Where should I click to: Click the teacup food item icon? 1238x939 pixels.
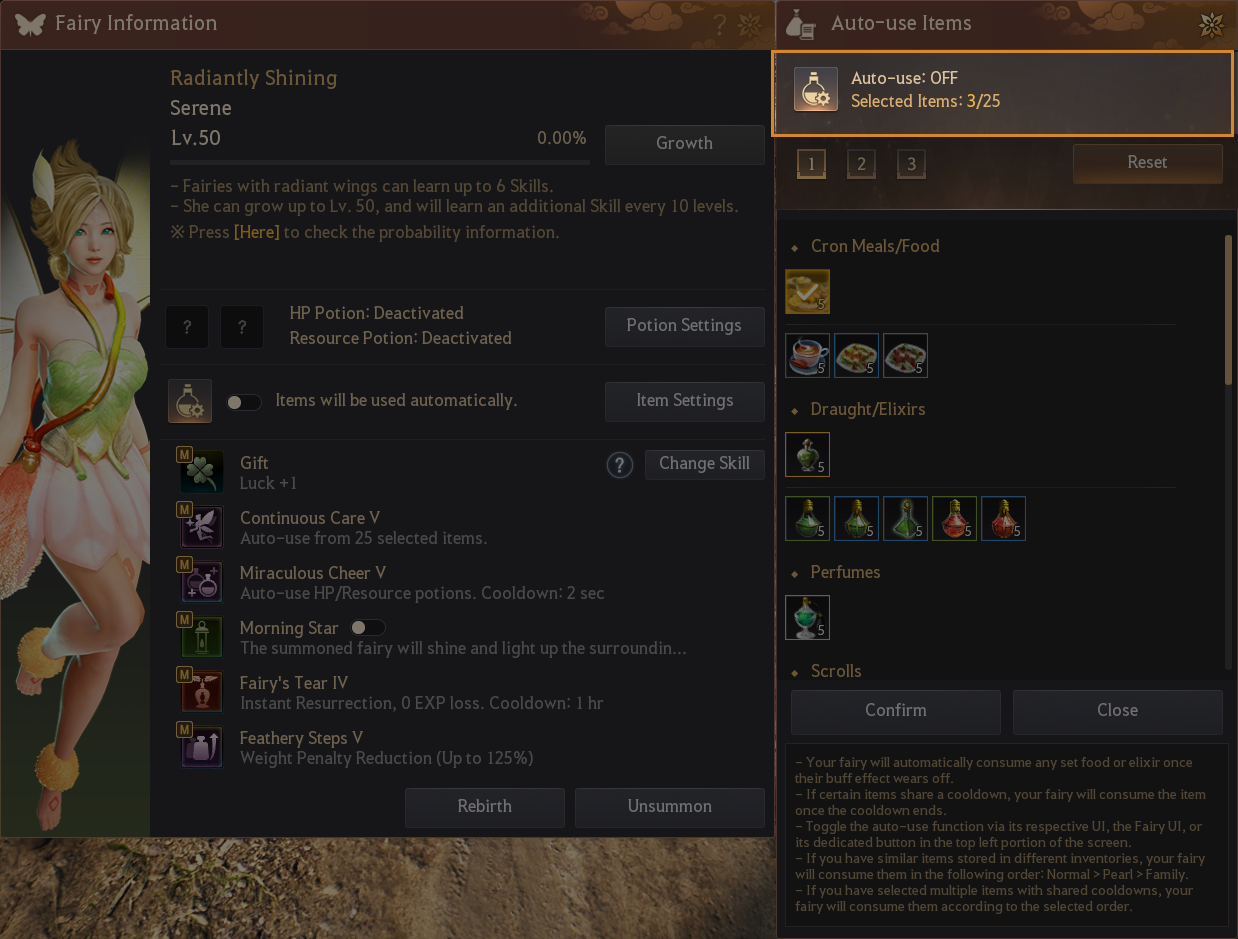click(807, 355)
